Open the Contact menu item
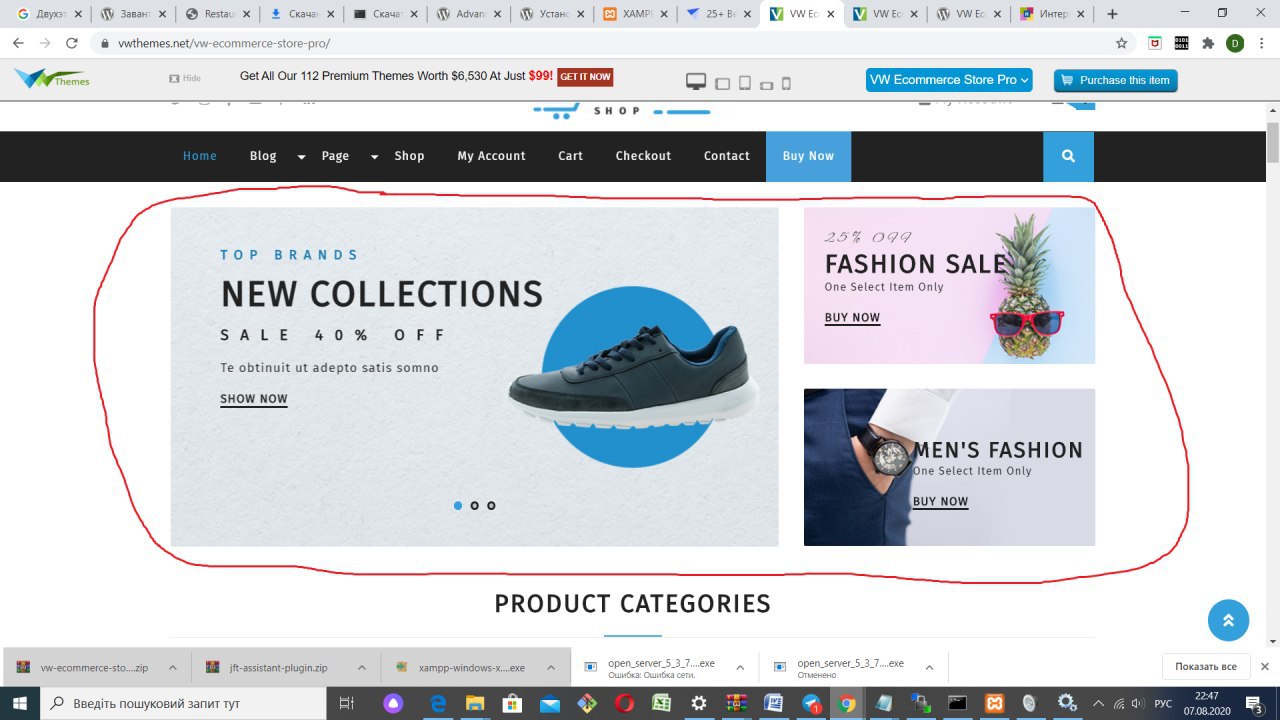 click(x=727, y=156)
